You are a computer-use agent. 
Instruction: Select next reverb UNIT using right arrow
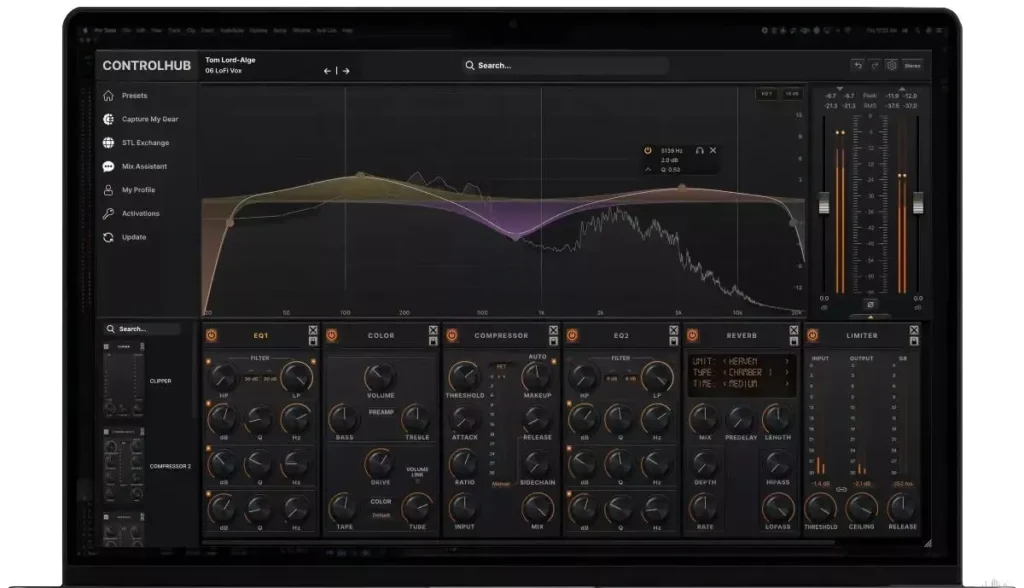[787, 361]
